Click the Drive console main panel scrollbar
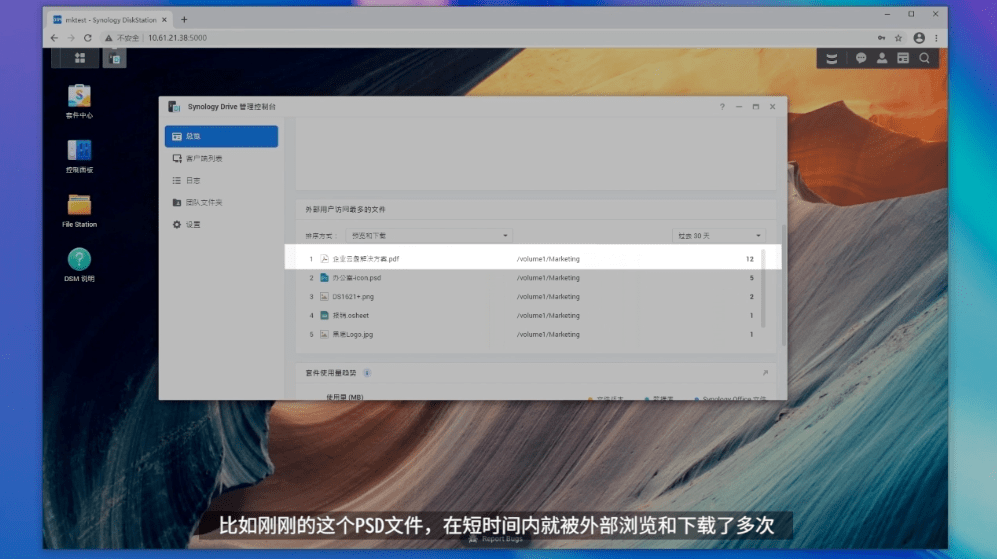997x559 pixels. point(784,285)
